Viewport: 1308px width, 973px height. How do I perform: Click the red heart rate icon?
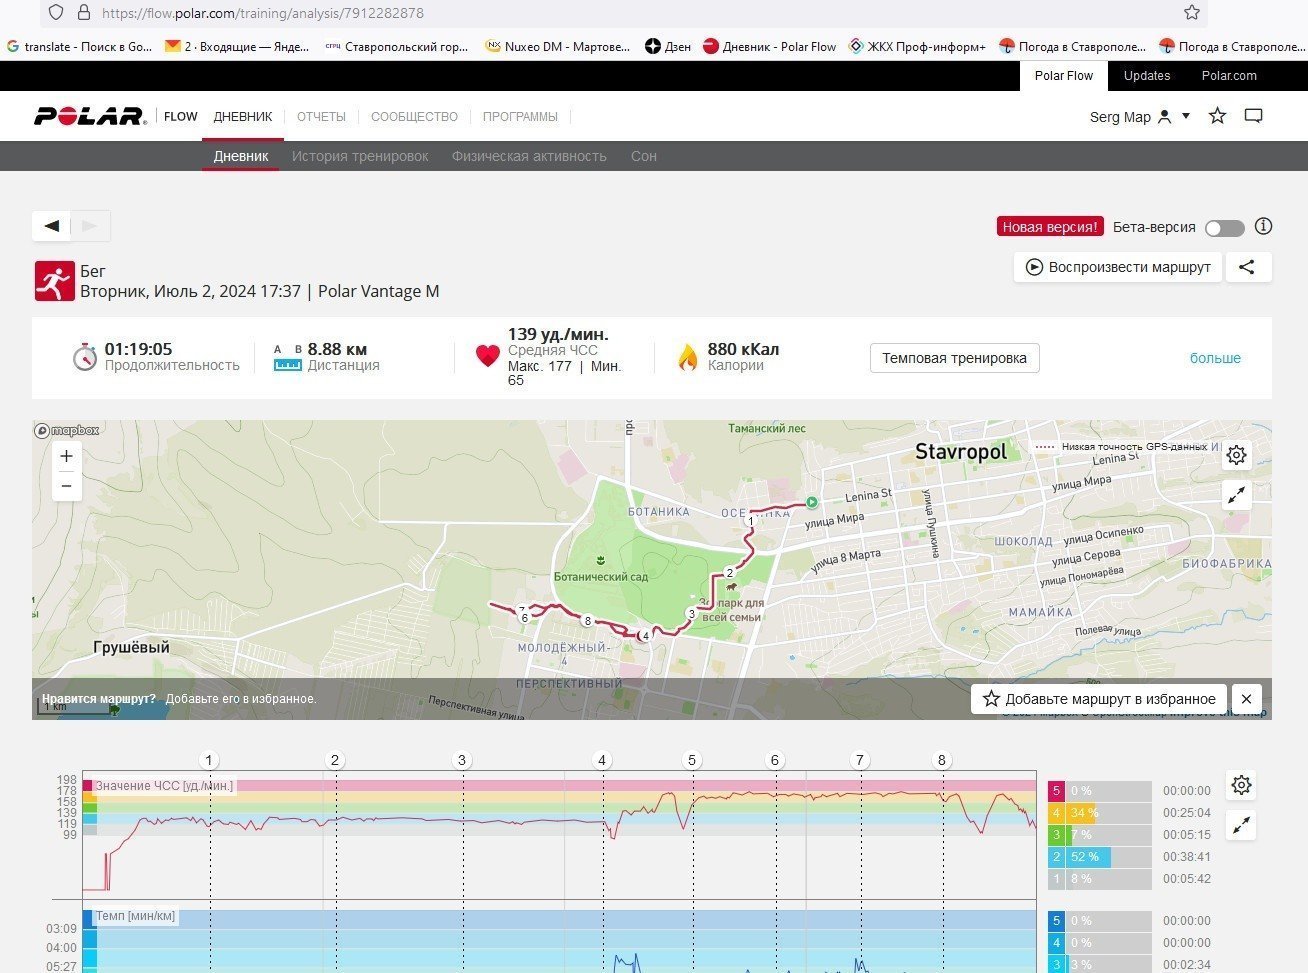(487, 356)
